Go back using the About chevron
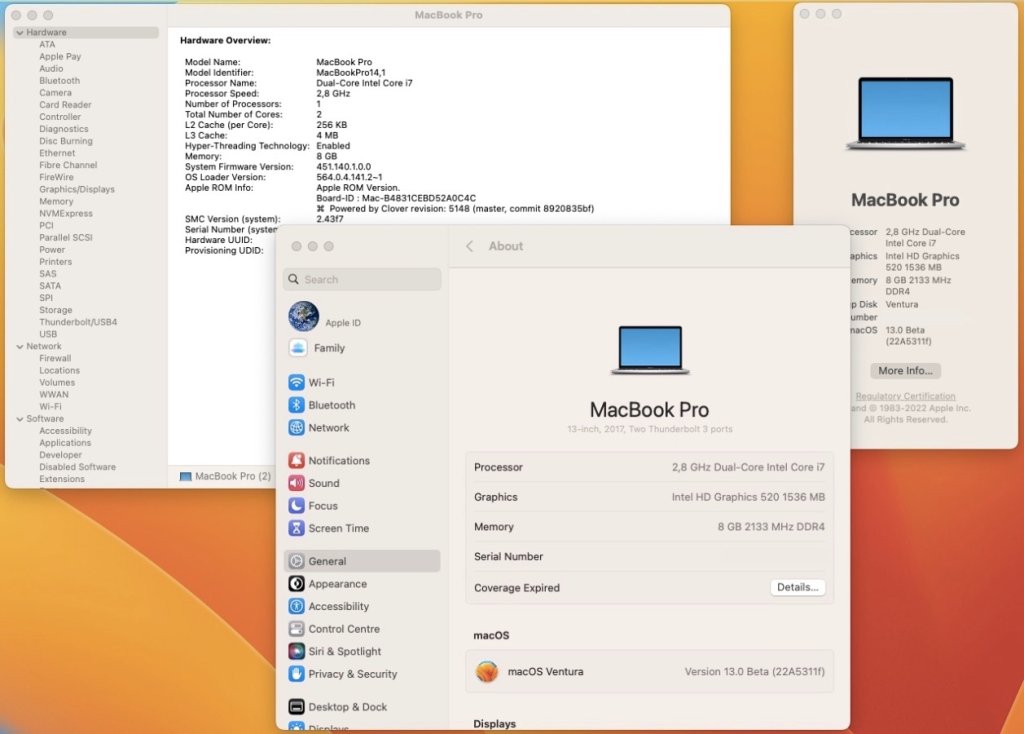The height and width of the screenshot is (734, 1024). point(470,246)
